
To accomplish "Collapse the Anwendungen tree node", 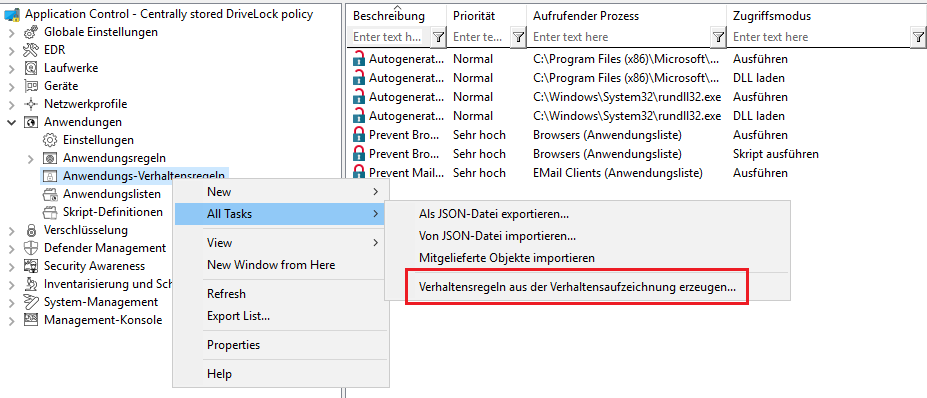I will [x=12, y=122].
